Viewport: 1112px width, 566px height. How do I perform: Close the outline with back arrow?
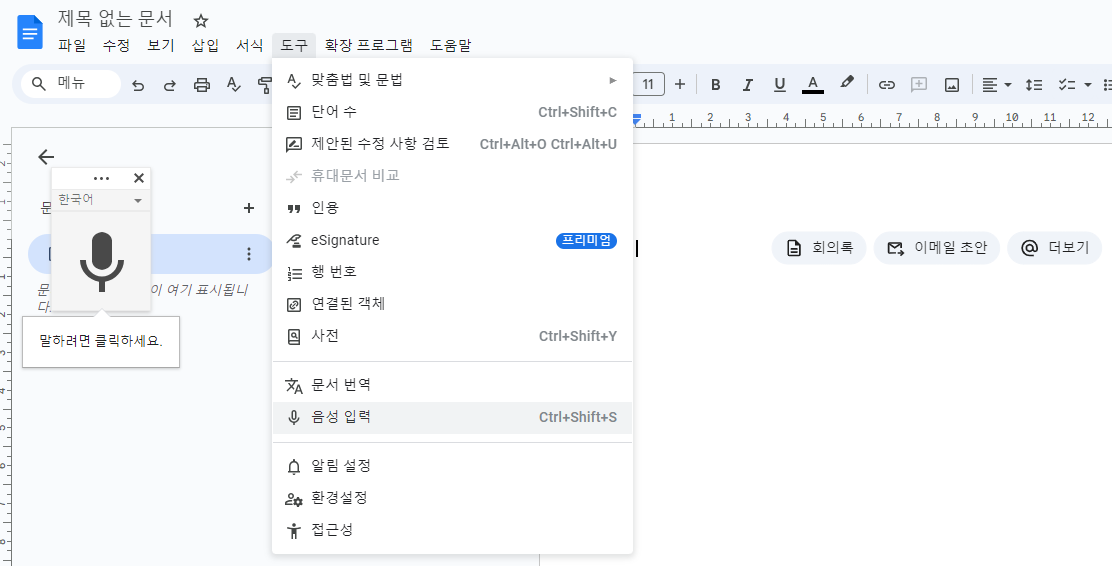46,157
